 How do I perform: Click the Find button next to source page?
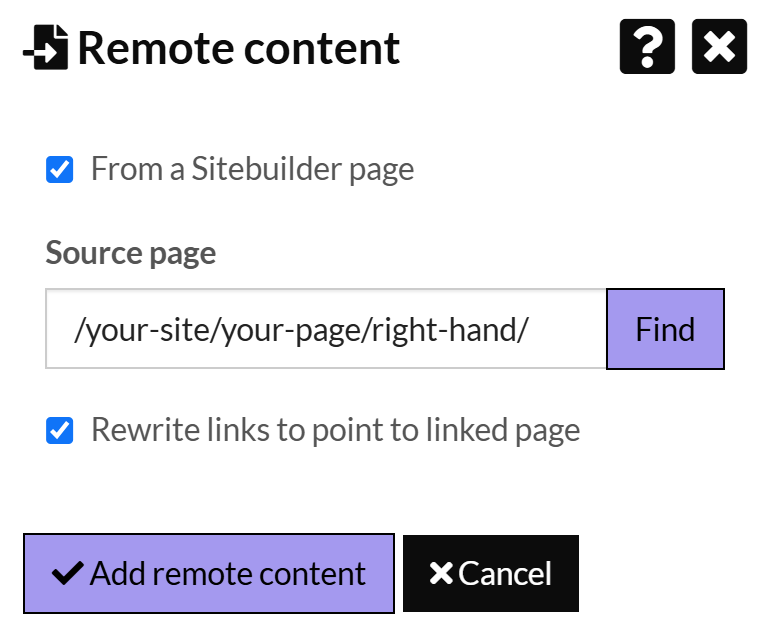(x=665, y=329)
